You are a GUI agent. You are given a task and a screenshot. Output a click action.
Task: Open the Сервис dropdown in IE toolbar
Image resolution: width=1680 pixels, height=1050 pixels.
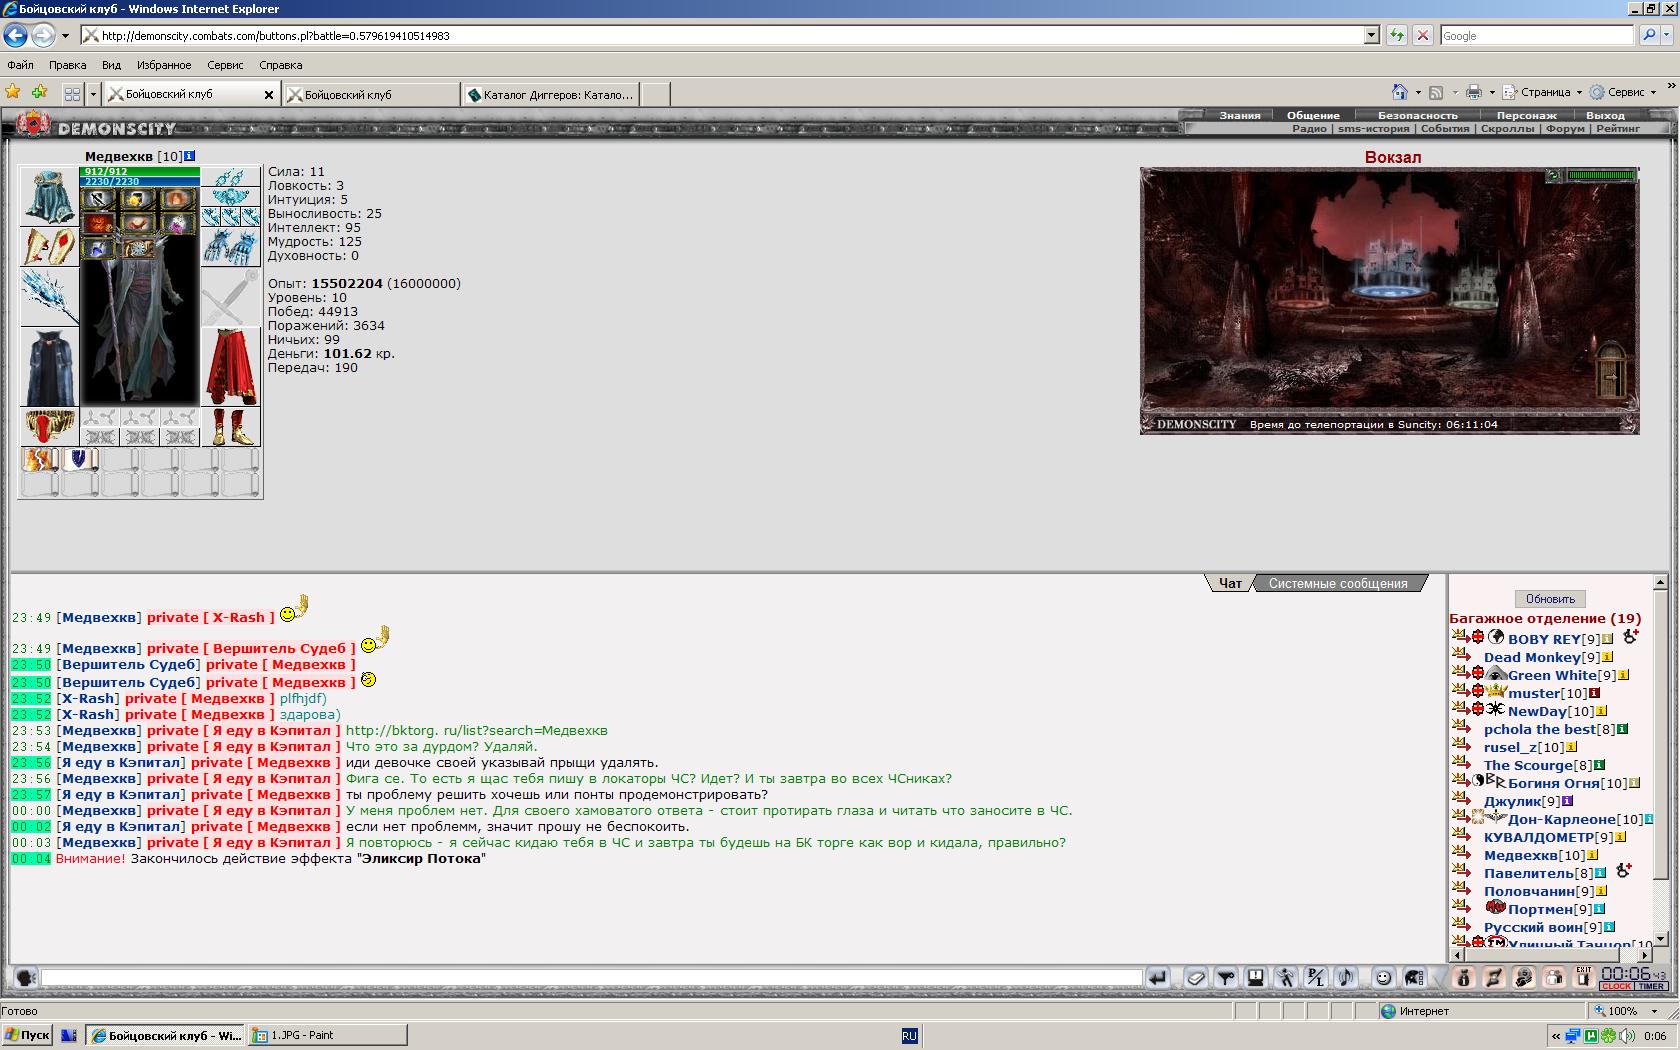(x=1622, y=92)
